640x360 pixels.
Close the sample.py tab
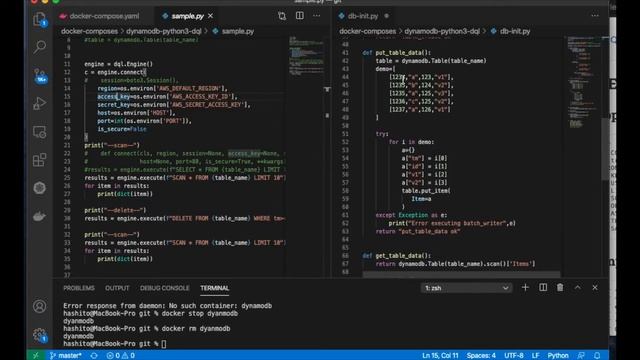pyautogui.click(x=211, y=16)
